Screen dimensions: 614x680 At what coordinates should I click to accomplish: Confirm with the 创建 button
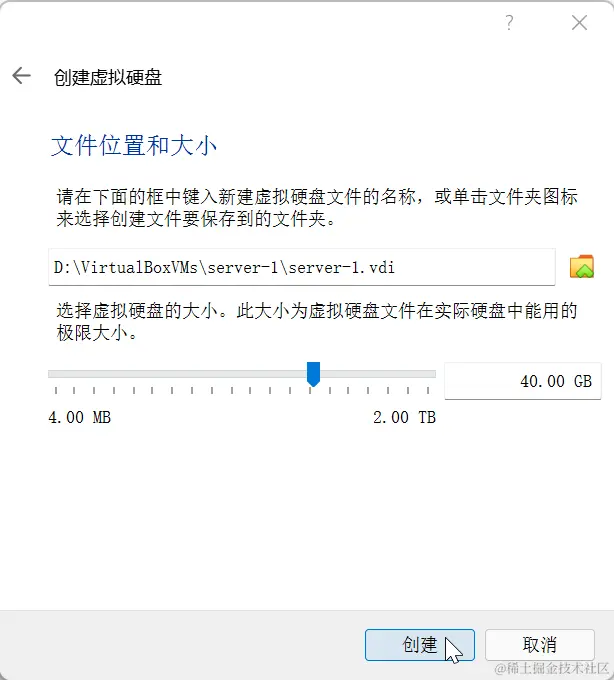(x=420, y=645)
